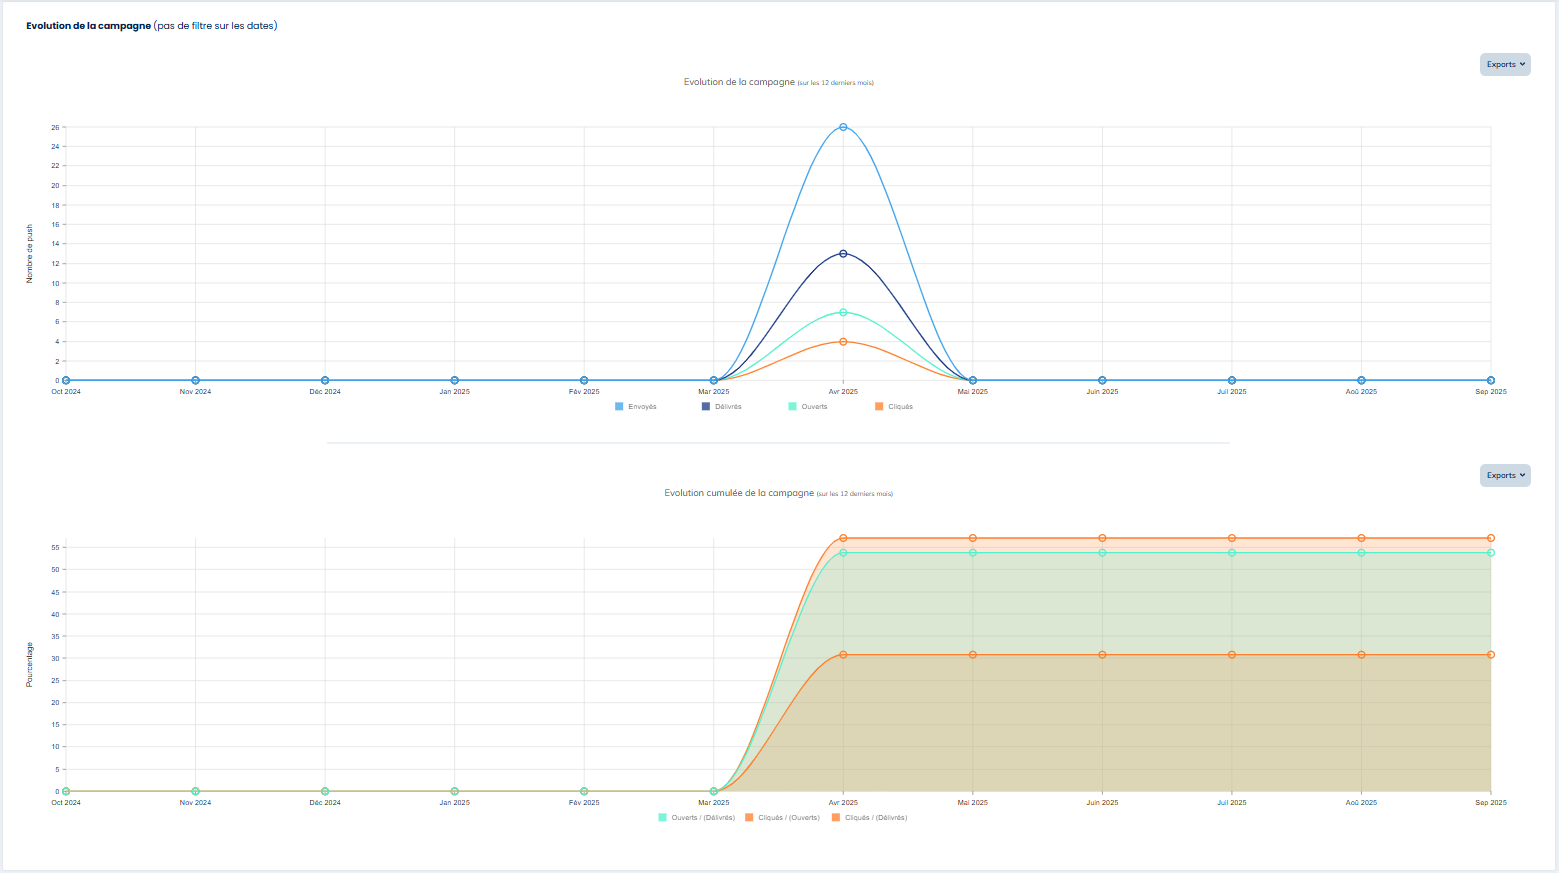This screenshot has width=1559, height=873.
Task: Select the Jan 2025 point on the cumulative chart
Action: pyautogui.click(x=455, y=791)
